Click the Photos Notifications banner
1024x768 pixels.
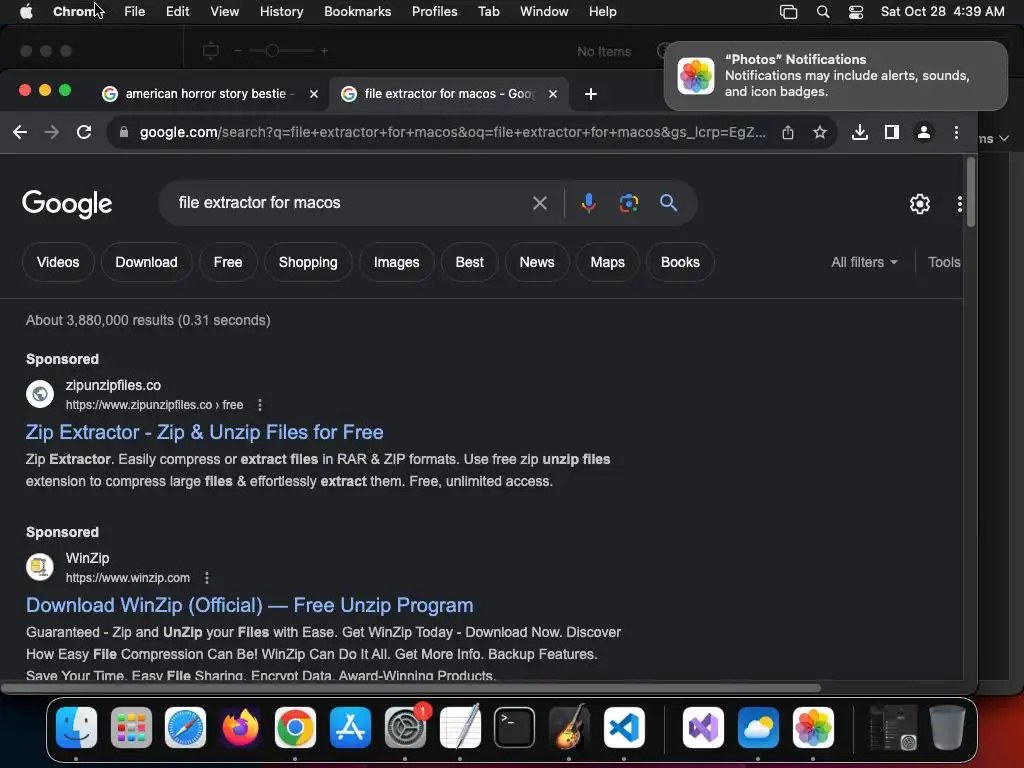pyautogui.click(x=836, y=76)
